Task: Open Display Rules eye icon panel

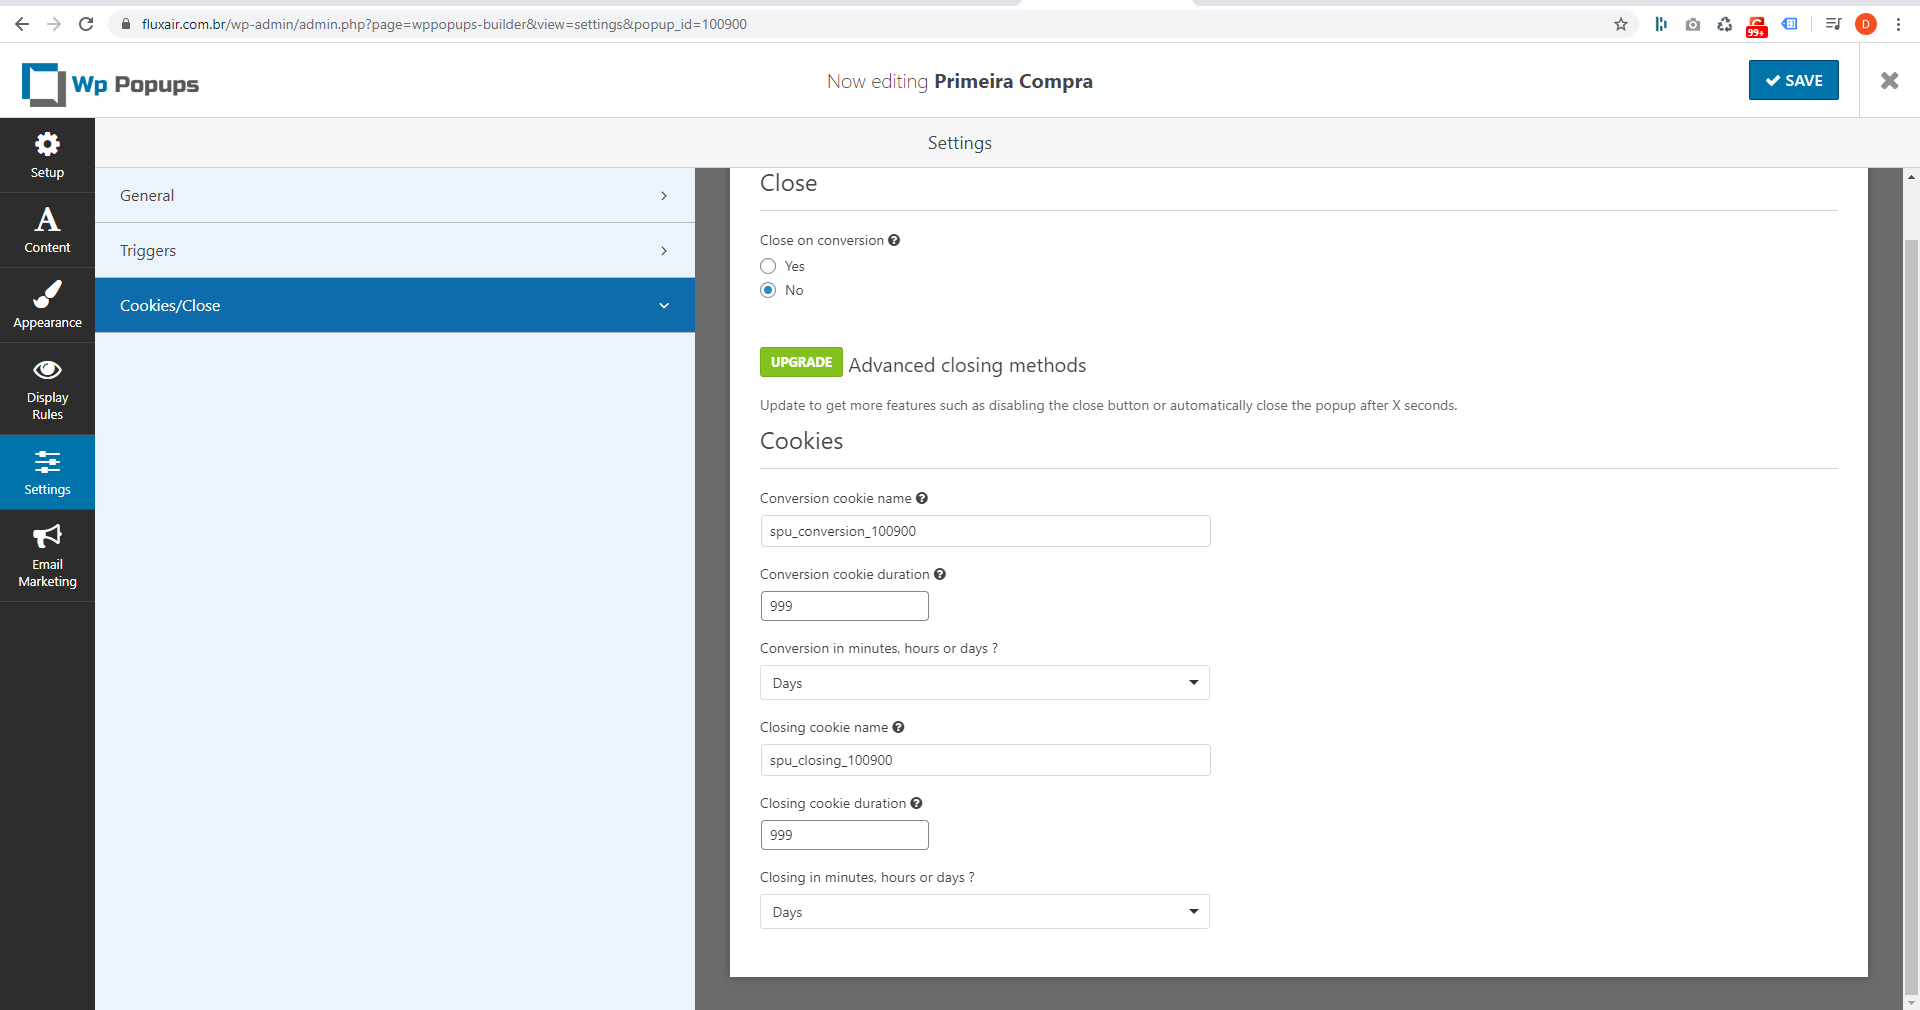Action: pos(47,389)
